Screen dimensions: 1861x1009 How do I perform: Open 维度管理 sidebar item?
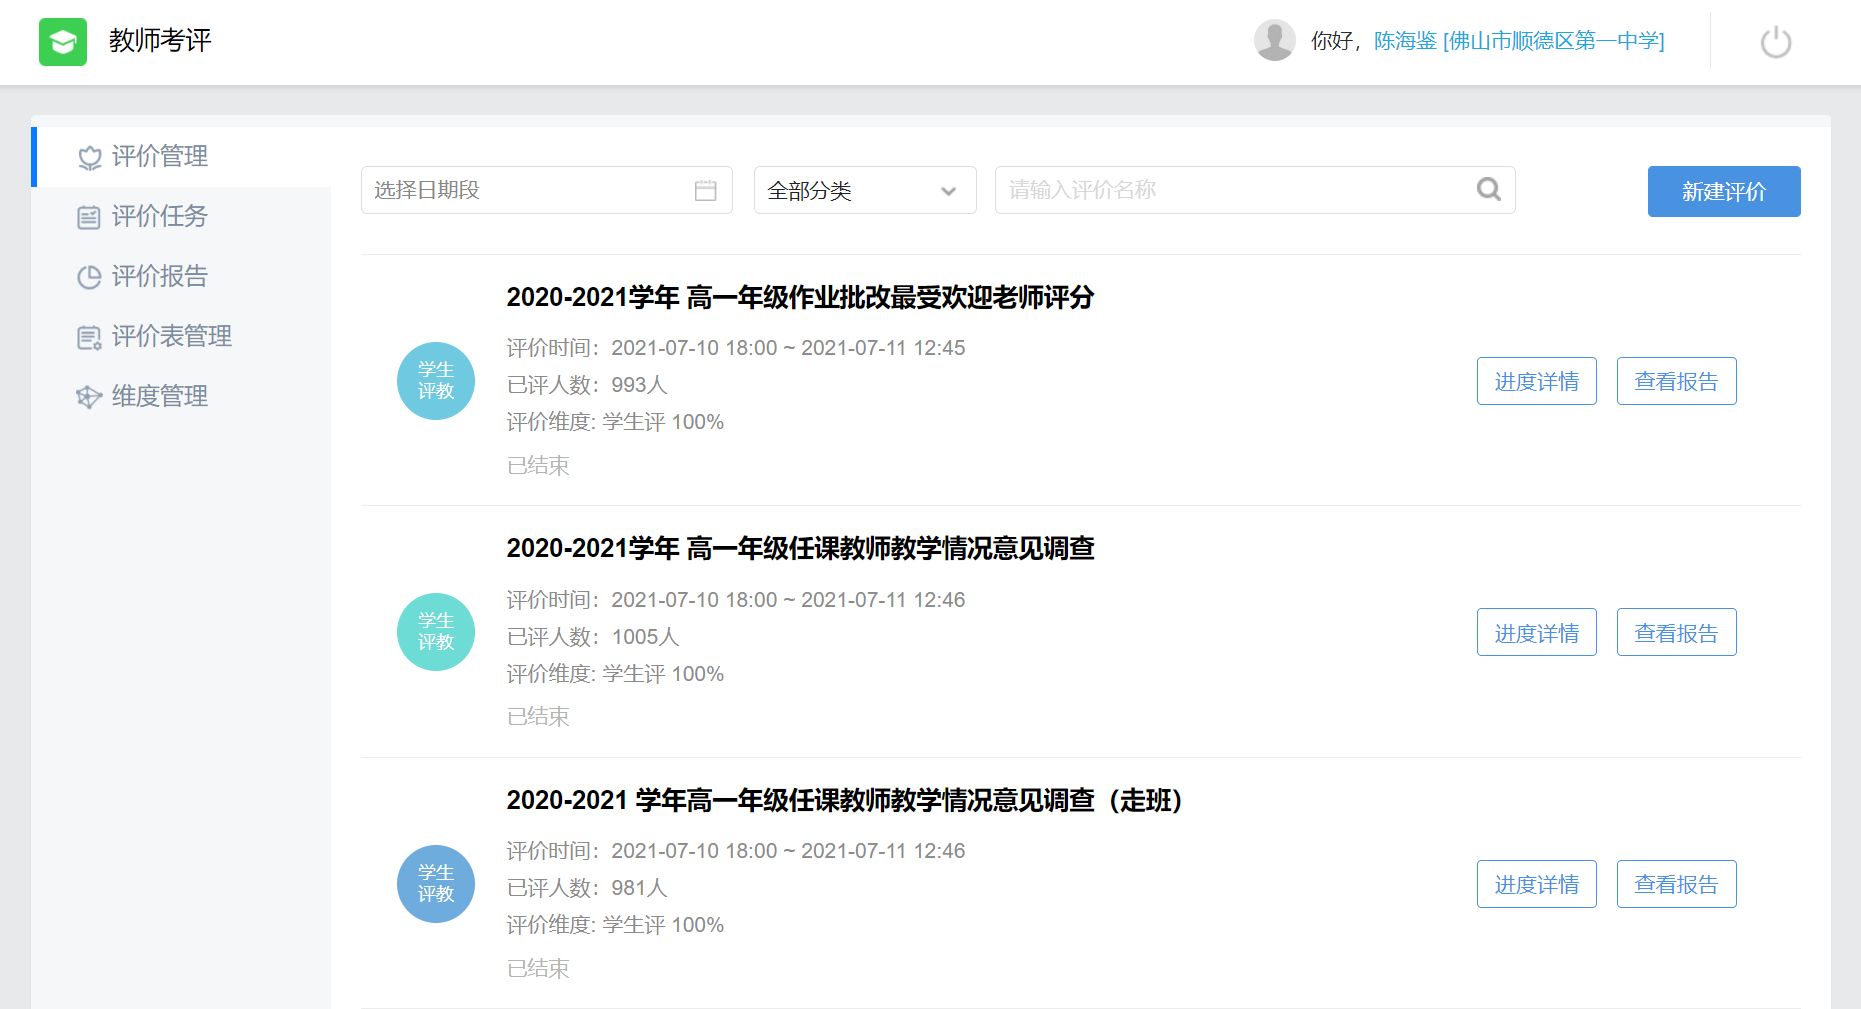point(160,396)
